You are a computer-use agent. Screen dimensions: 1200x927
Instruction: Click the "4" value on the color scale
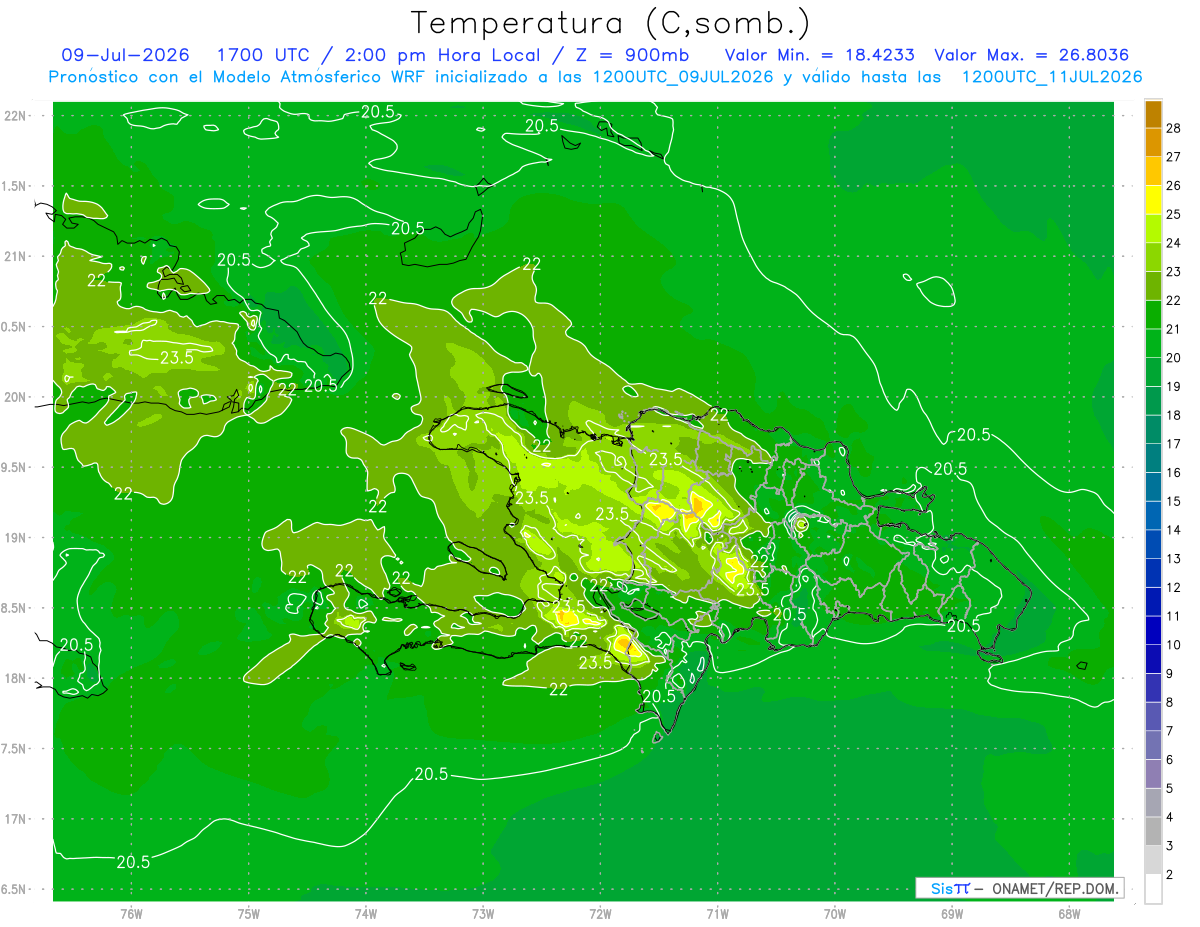[1170, 817]
